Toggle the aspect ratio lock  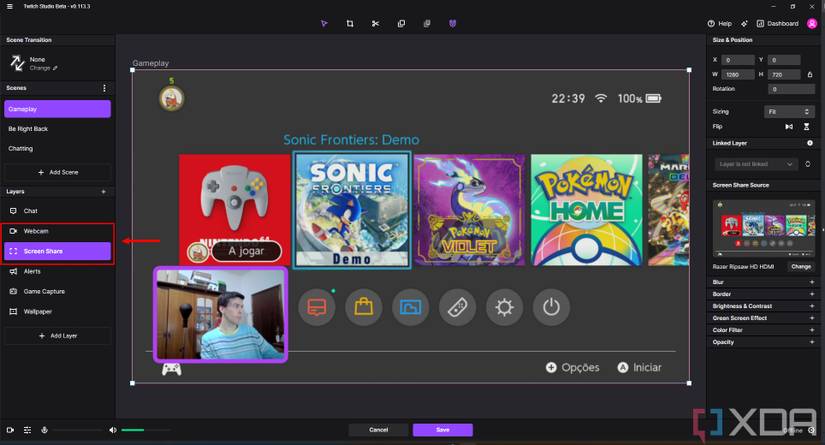point(809,74)
